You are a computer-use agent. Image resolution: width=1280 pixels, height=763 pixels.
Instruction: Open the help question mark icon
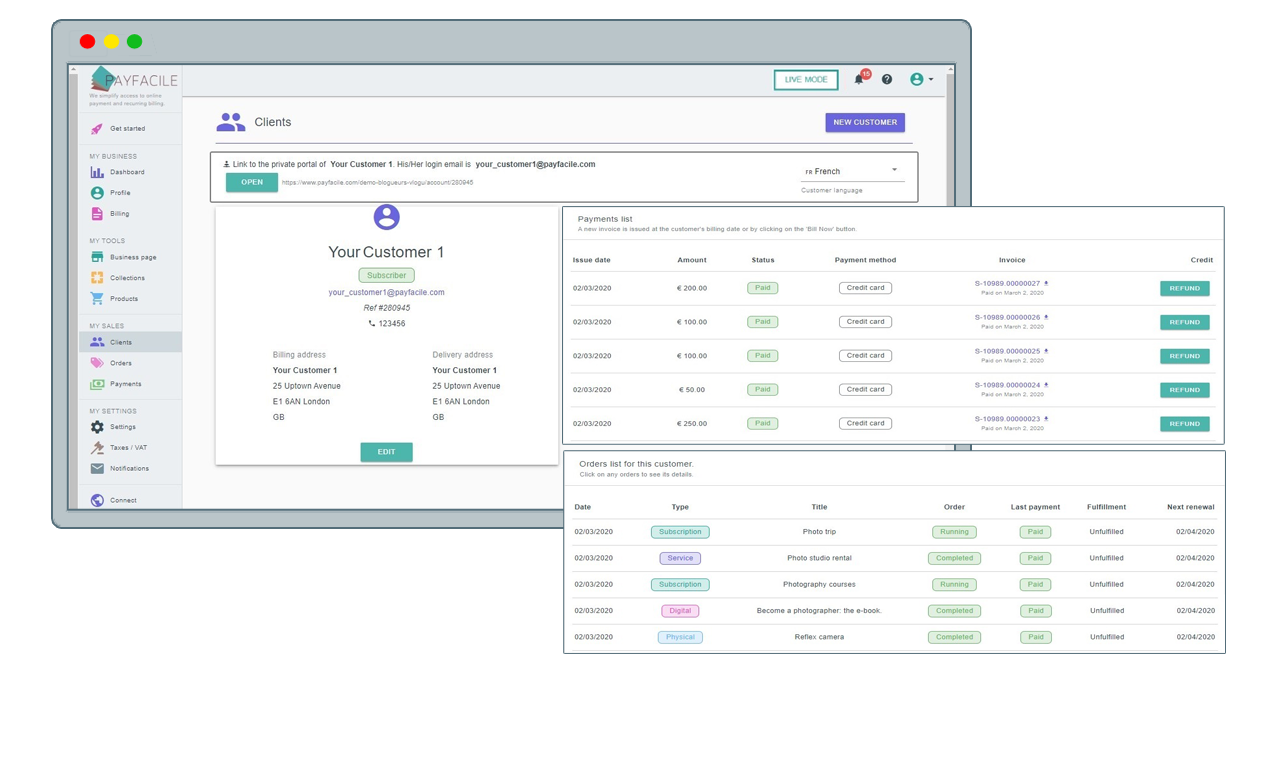pos(887,80)
